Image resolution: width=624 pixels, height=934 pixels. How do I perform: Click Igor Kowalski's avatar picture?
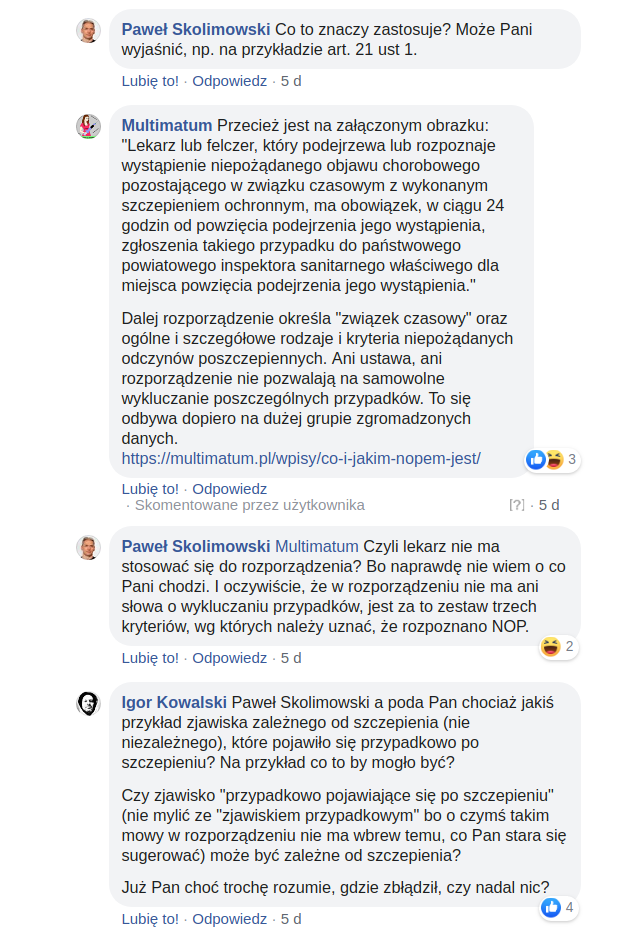click(89, 703)
